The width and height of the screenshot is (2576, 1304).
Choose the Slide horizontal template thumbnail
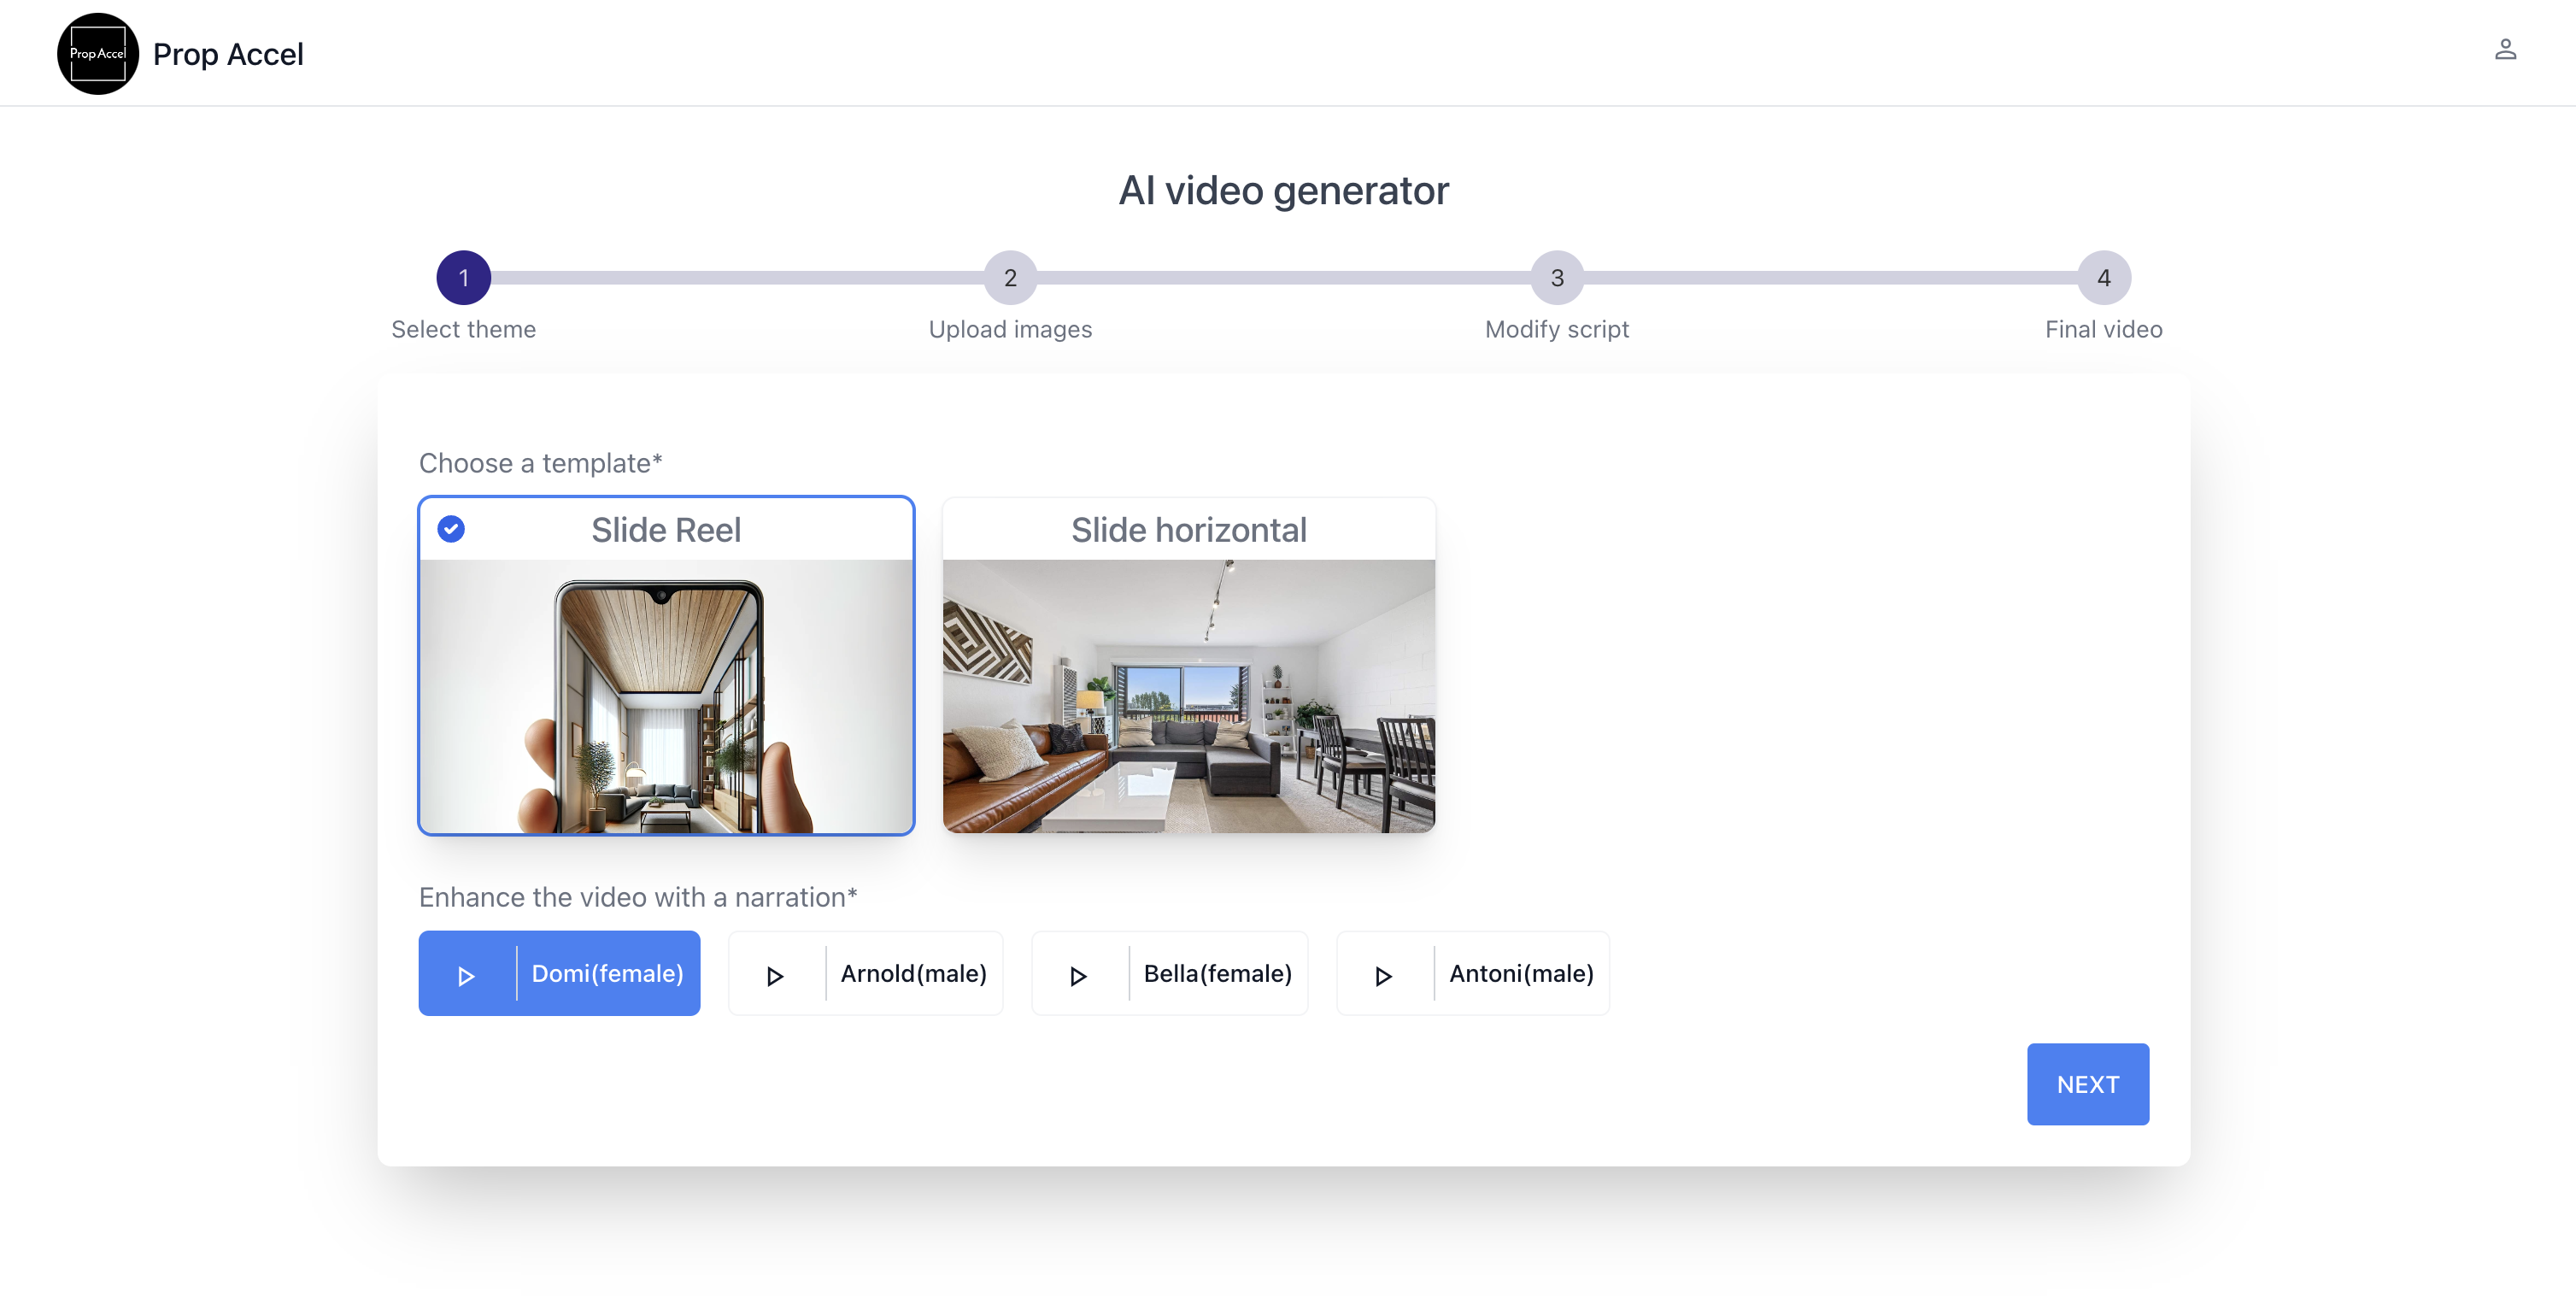click(x=1188, y=696)
